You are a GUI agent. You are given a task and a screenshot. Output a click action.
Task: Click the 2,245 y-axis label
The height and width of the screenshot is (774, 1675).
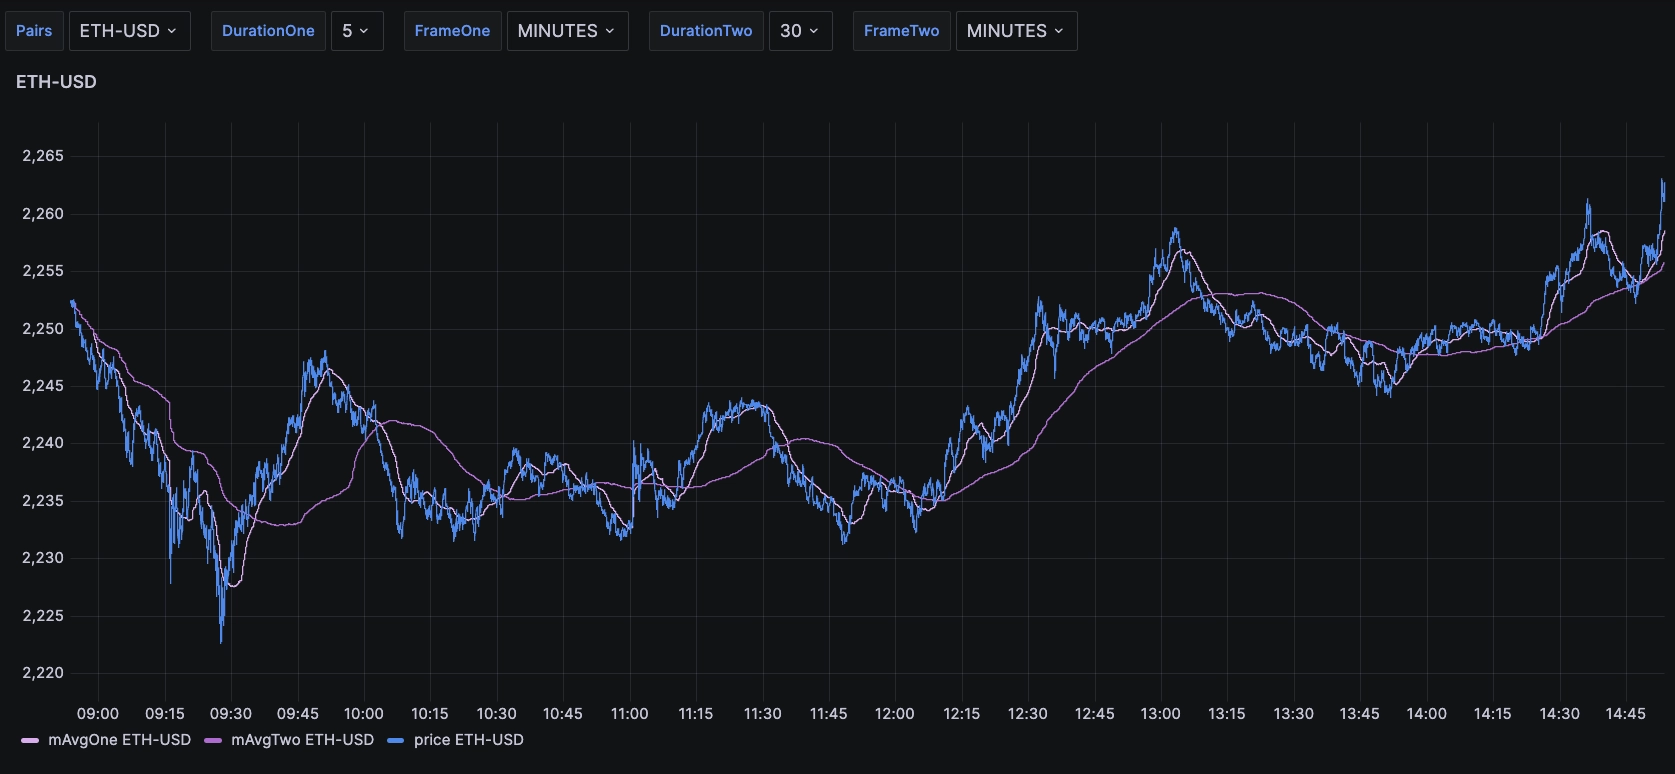pyautogui.click(x=42, y=386)
